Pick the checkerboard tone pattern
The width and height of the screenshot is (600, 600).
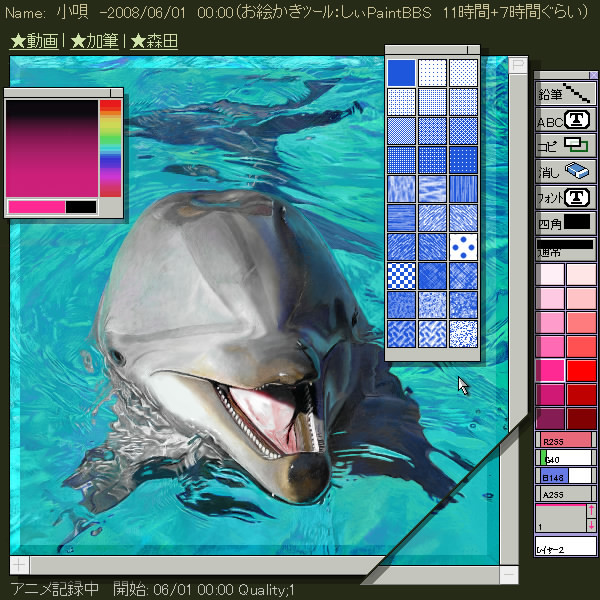coord(401,275)
